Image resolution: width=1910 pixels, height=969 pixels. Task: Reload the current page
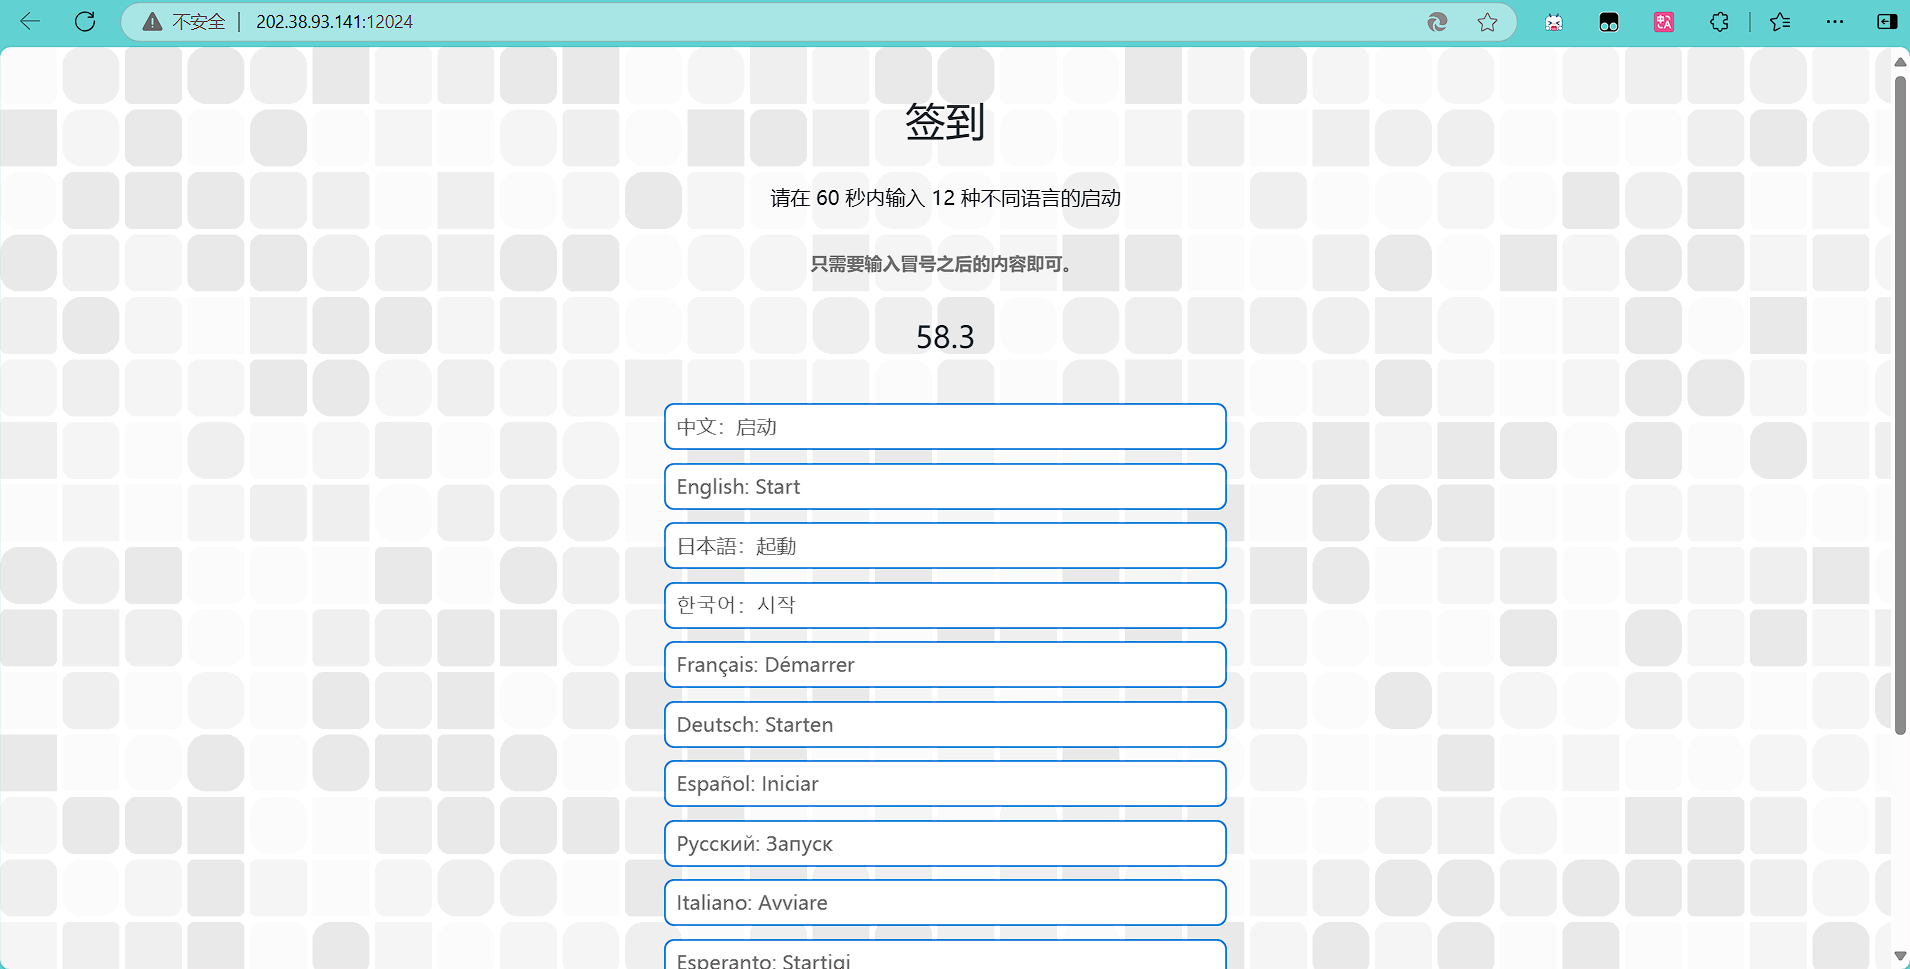(x=85, y=21)
